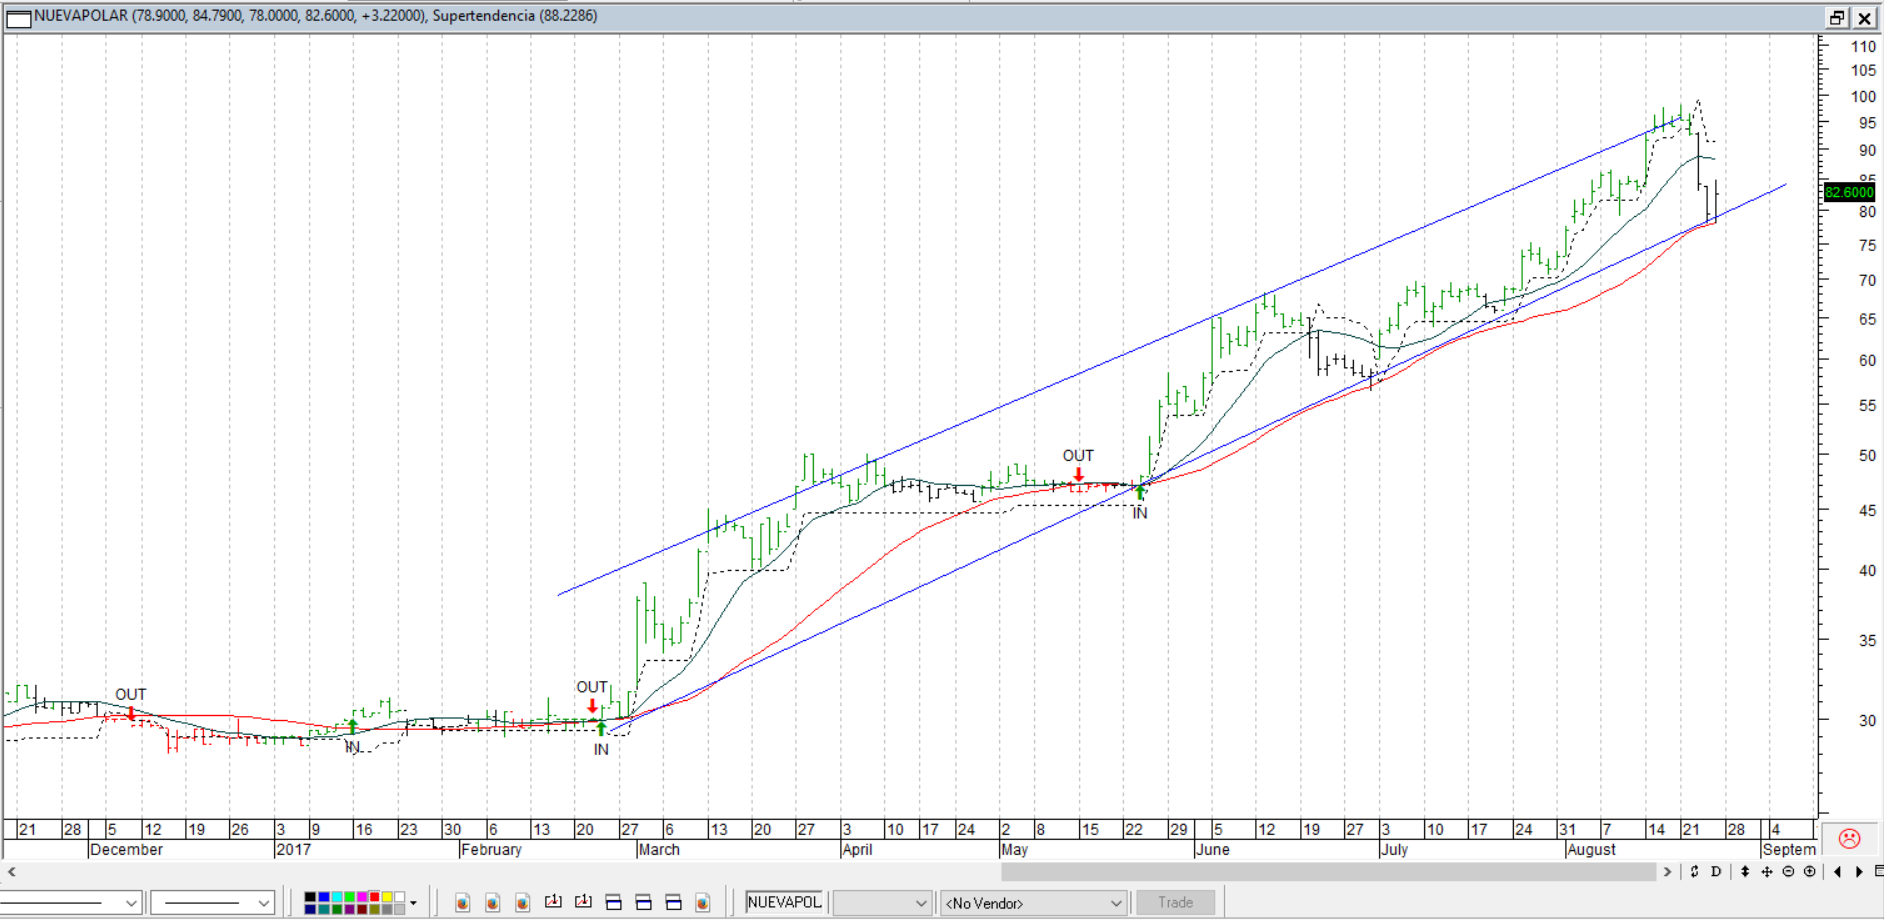Screen dimensions: 1884x920
Task: Pick the maroon color swatch
Action: [362, 909]
